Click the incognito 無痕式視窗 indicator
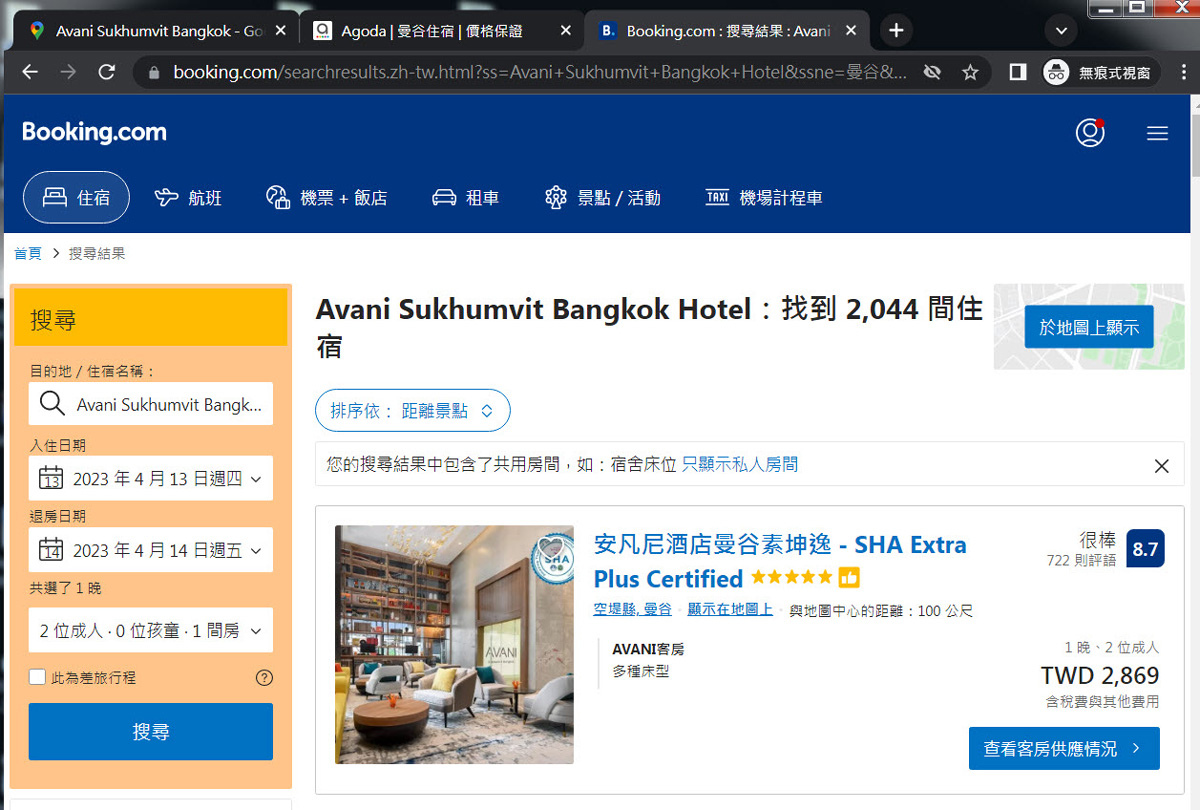 point(1099,72)
